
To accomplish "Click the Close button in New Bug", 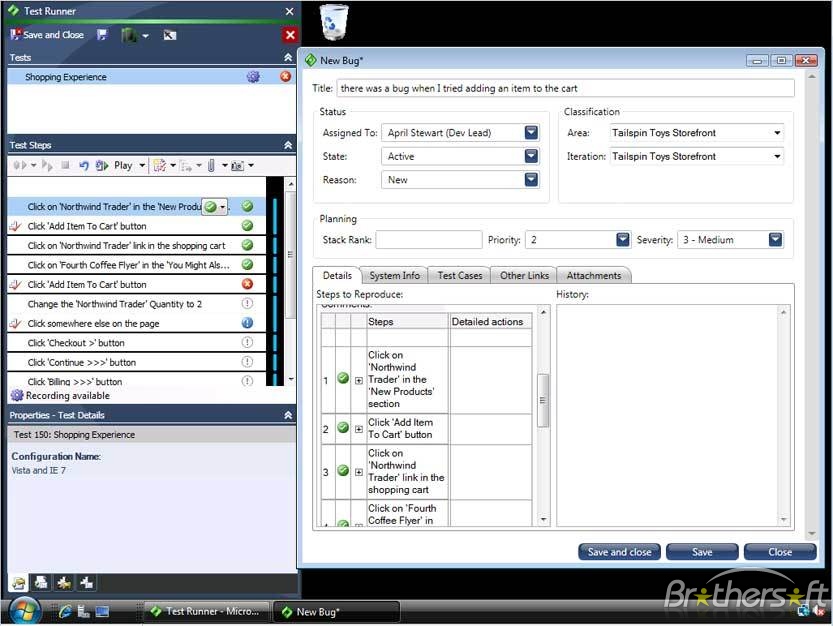I will [x=779, y=552].
